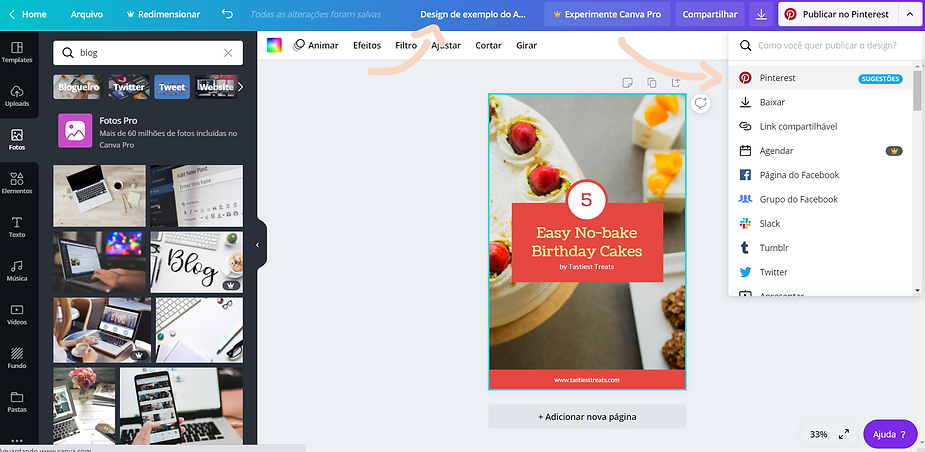Click Experimente Canva Pro button
Screen dimensions: 925x452
(x=607, y=14)
